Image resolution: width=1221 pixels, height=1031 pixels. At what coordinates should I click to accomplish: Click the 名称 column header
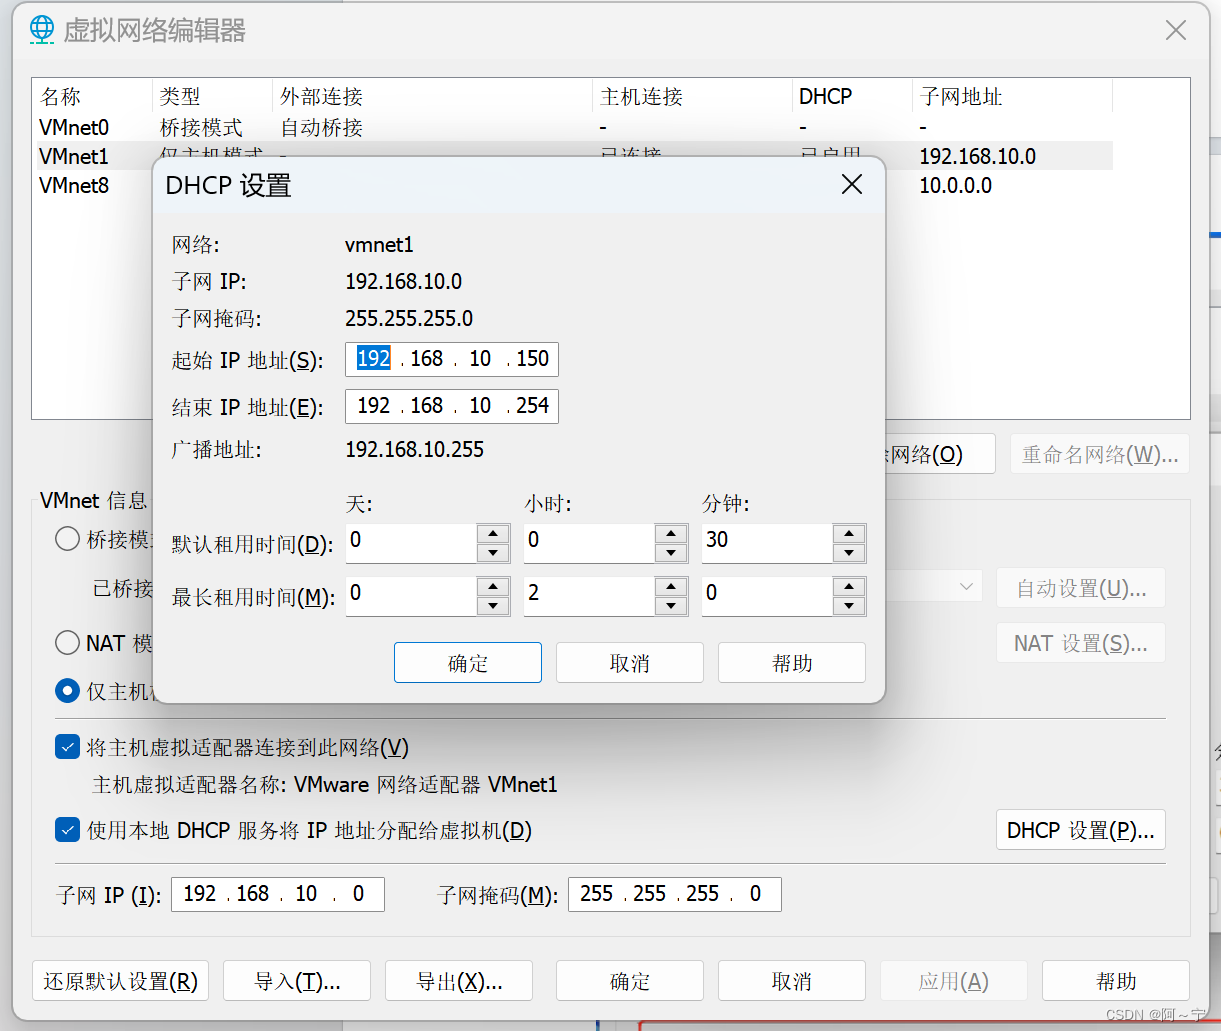(x=93, y=96)
